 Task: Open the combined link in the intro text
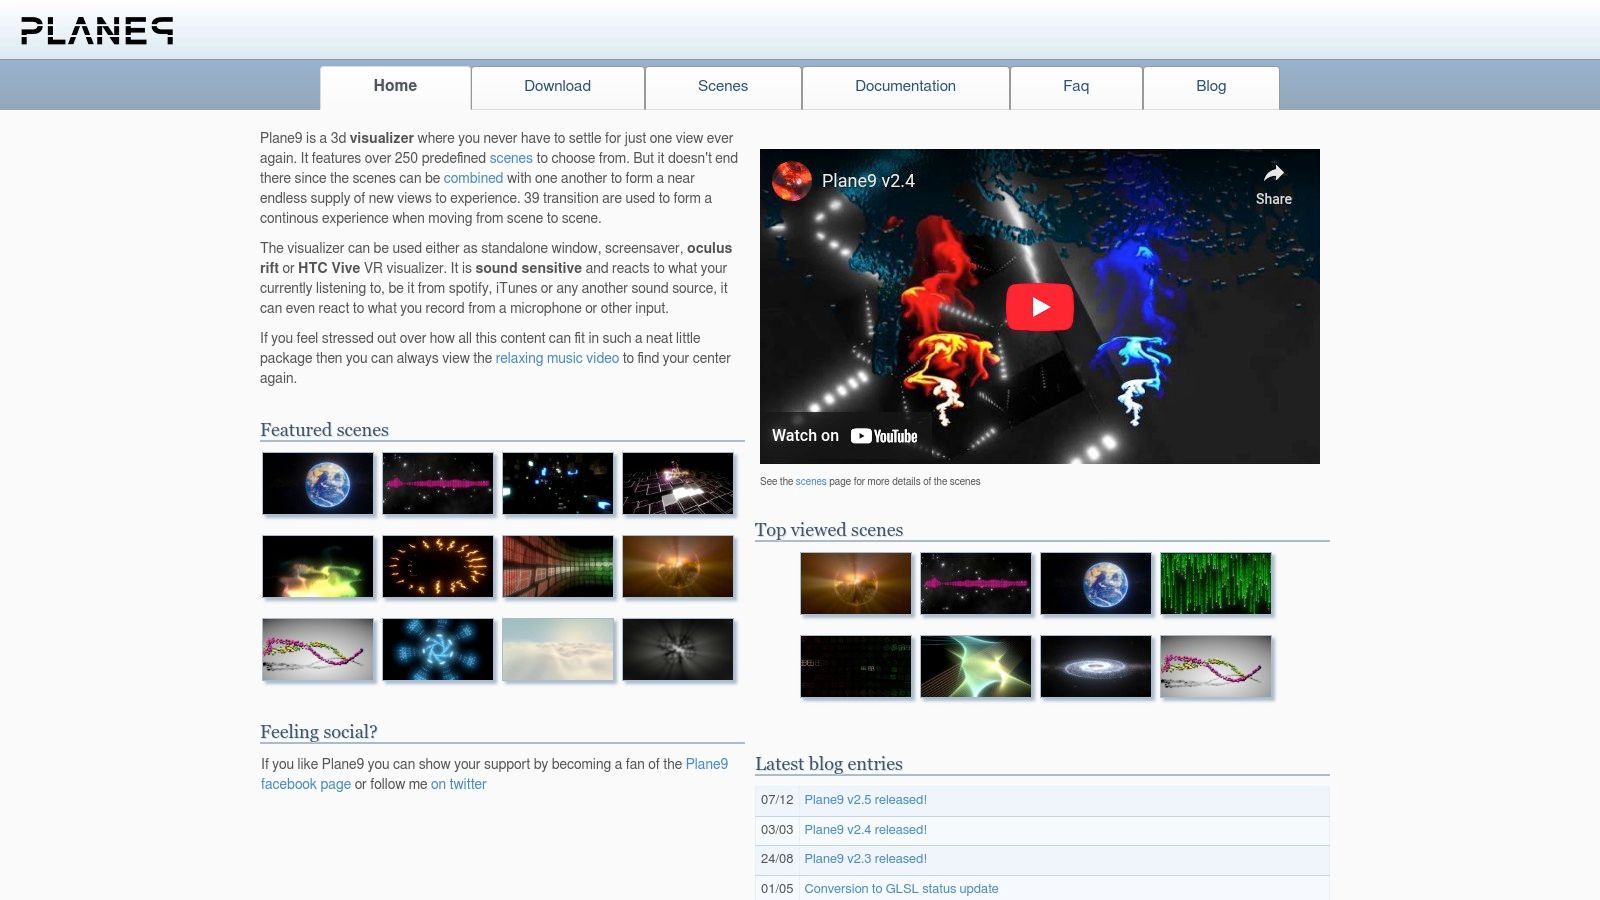pyautogui.click(x=473, y=178)
